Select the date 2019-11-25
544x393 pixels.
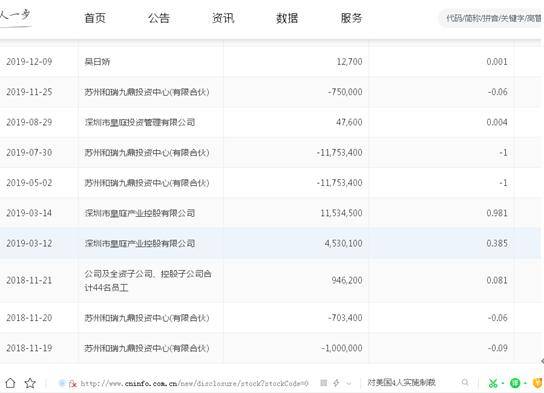click(x=29, y=92)
